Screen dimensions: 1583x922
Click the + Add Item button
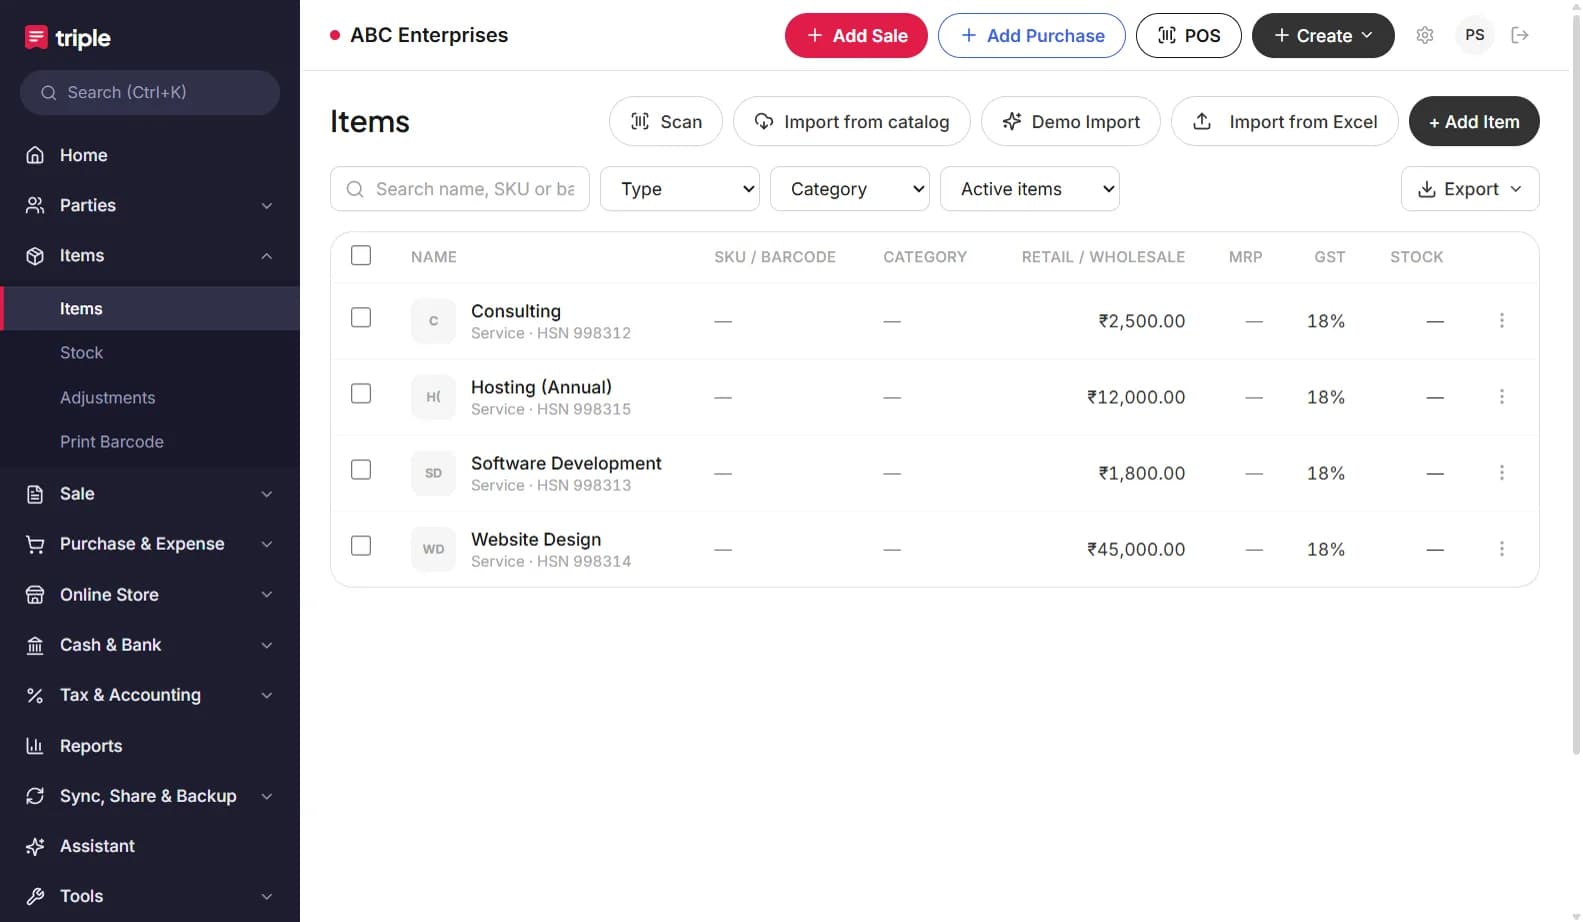pyautogui.click(x=1474, y=121)
